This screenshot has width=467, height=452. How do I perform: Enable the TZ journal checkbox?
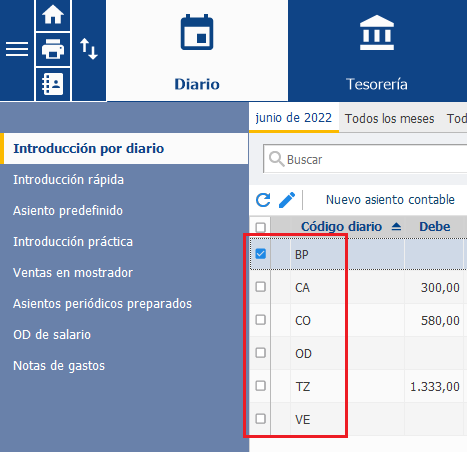(x=260, y=386)
